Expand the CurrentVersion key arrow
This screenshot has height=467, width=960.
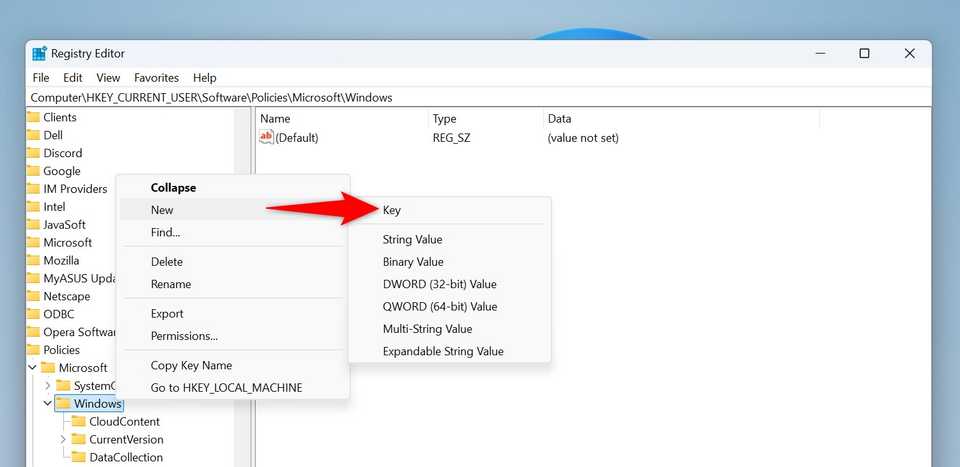(x=64, y=440)
